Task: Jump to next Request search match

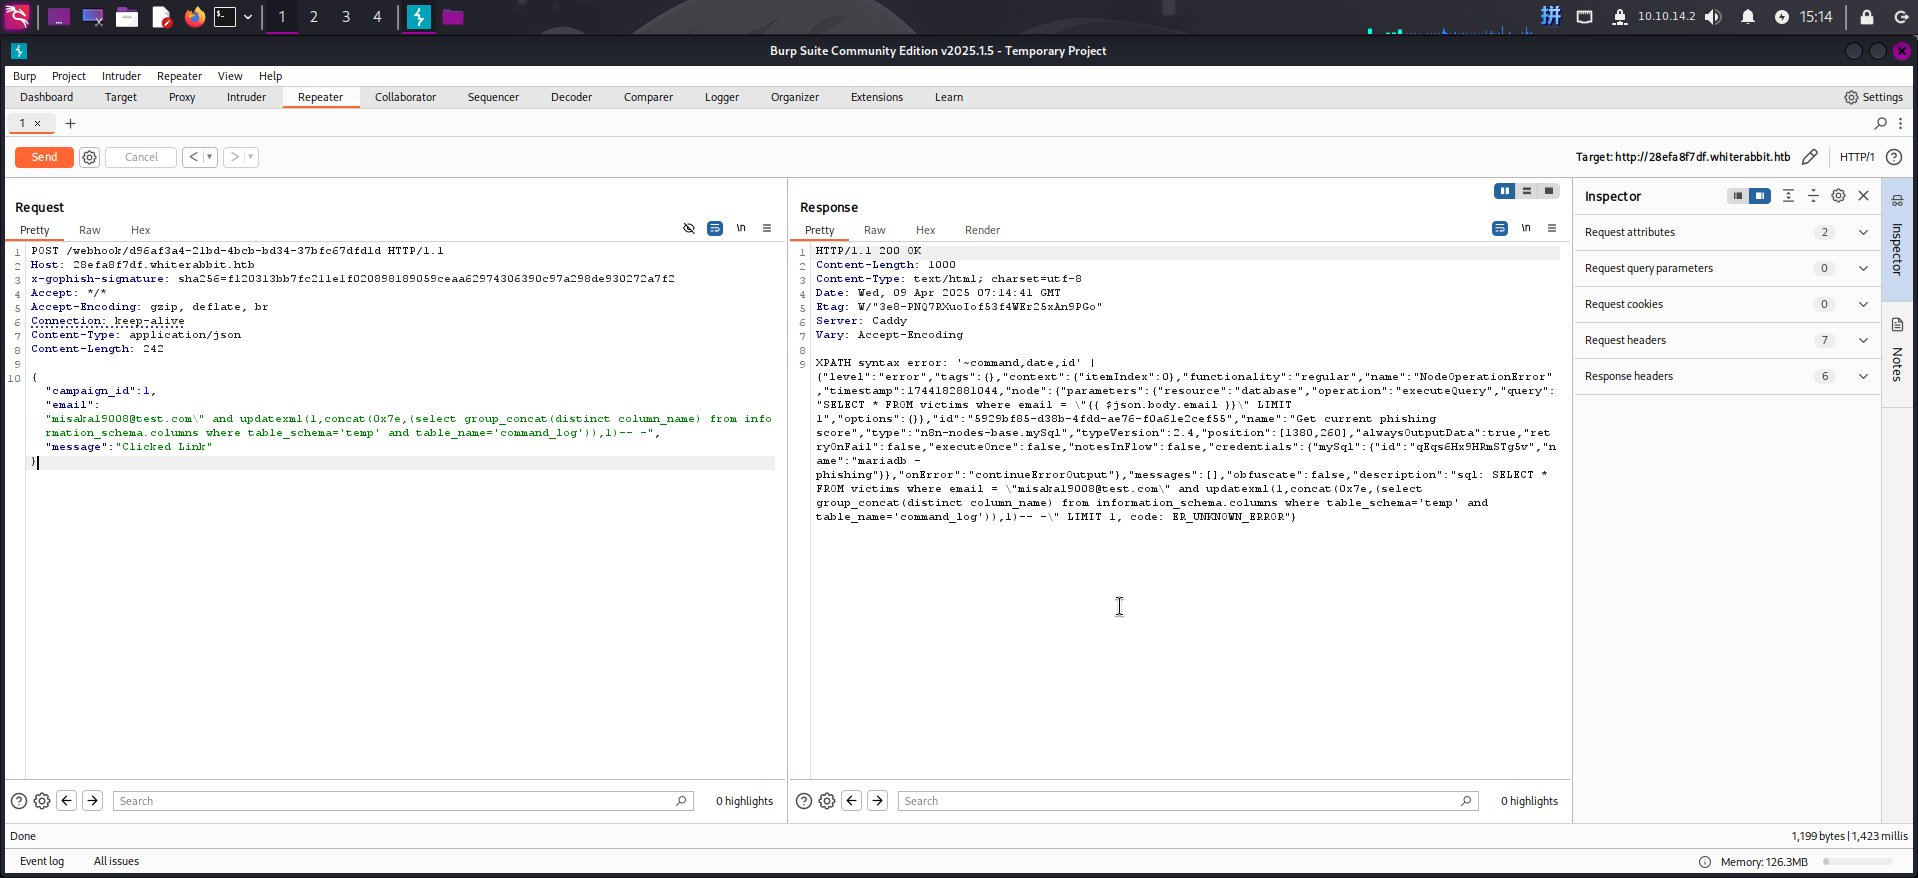Action: click(x=93, y=801)
